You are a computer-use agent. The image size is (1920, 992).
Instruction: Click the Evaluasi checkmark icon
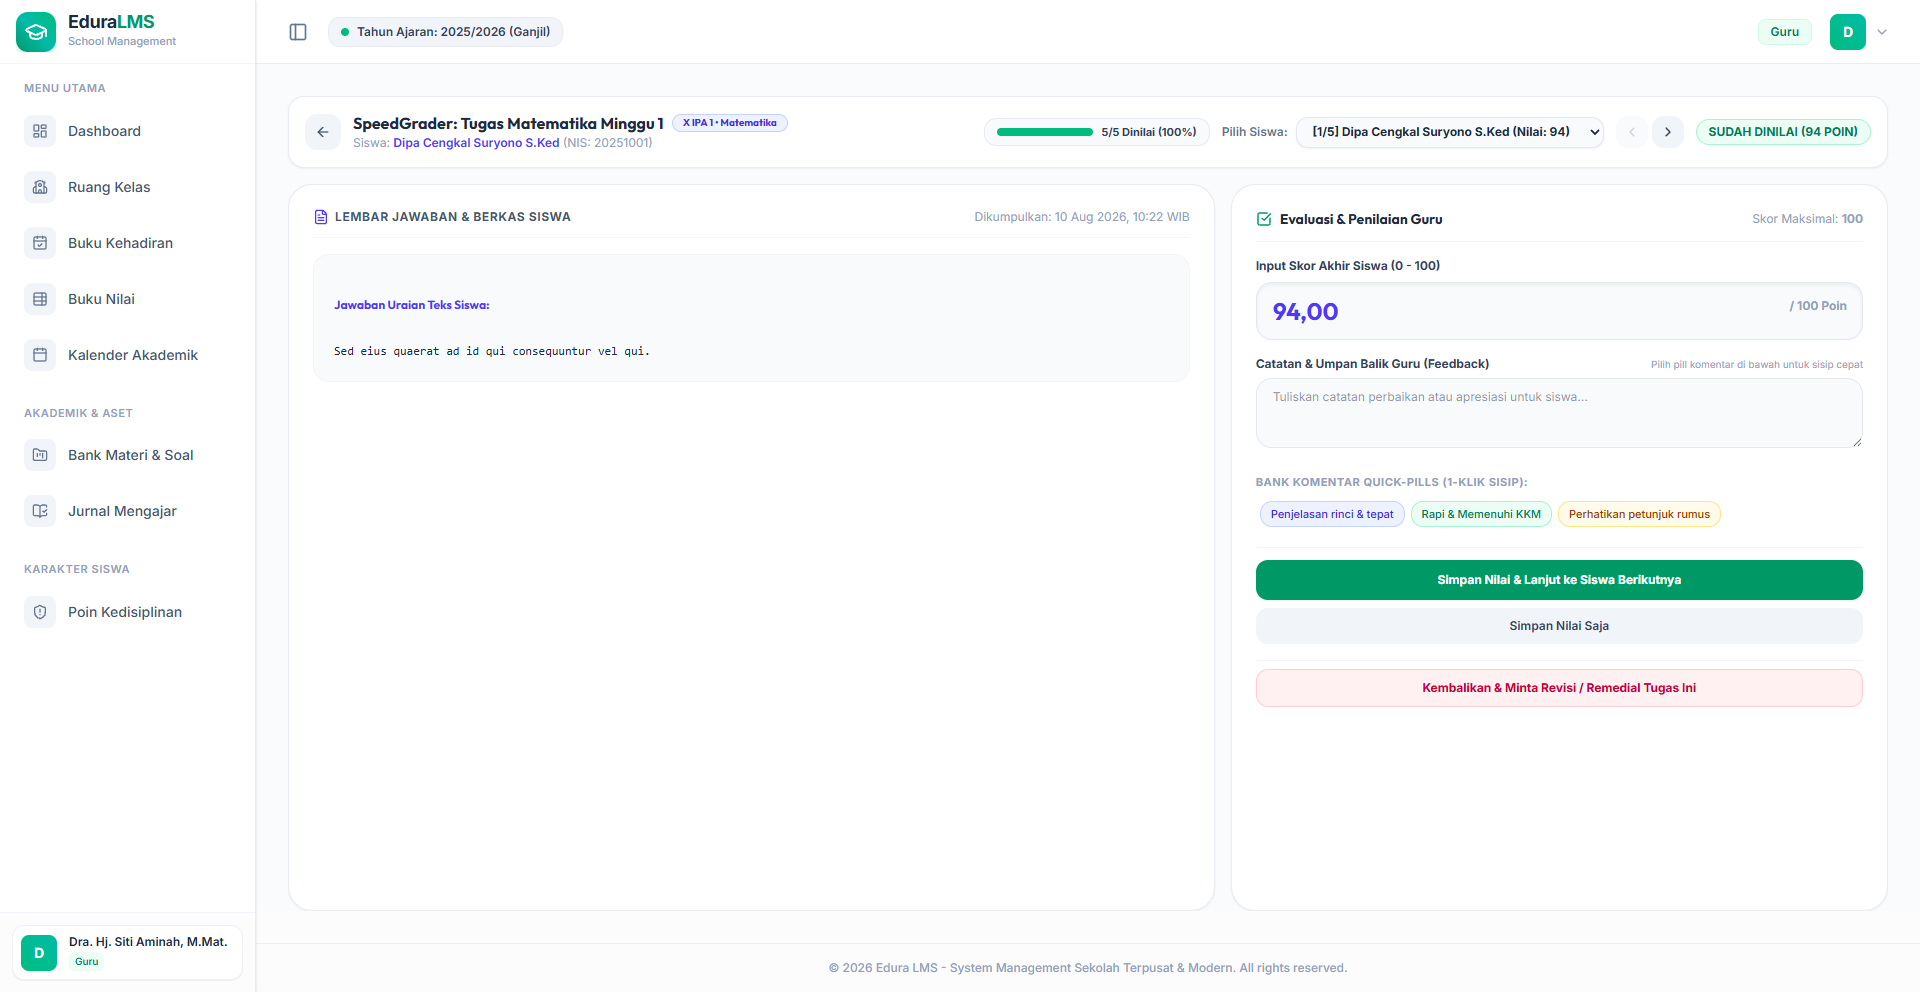click(1264, 219)
